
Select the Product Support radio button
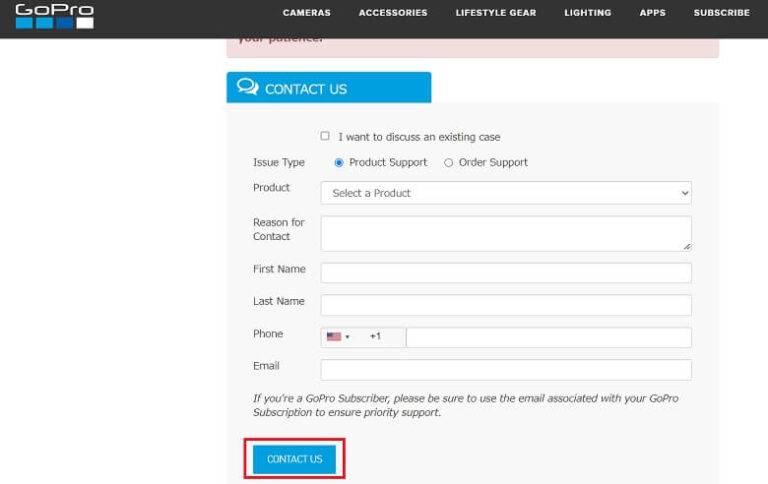click(339, 162)
